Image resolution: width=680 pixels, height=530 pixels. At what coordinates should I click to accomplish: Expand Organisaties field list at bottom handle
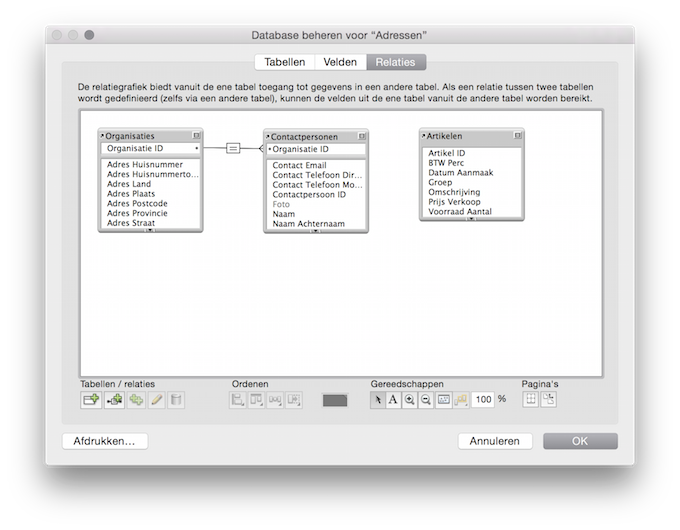coord(150,230)
